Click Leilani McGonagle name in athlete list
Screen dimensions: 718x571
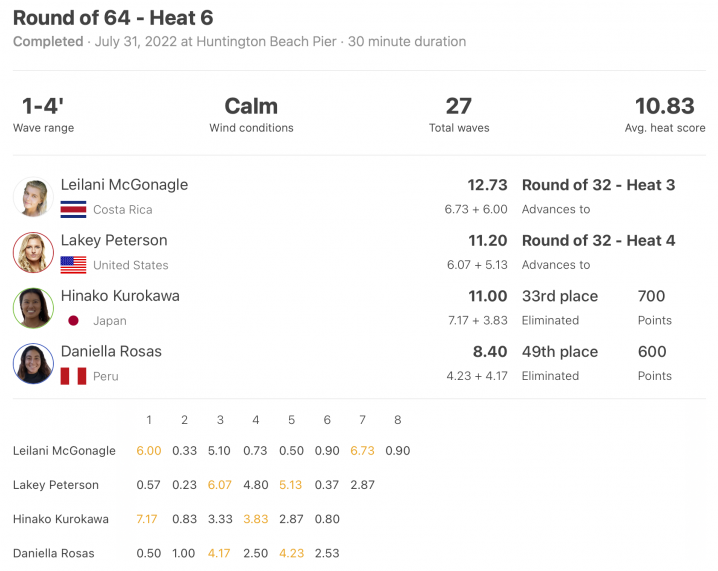125,185
